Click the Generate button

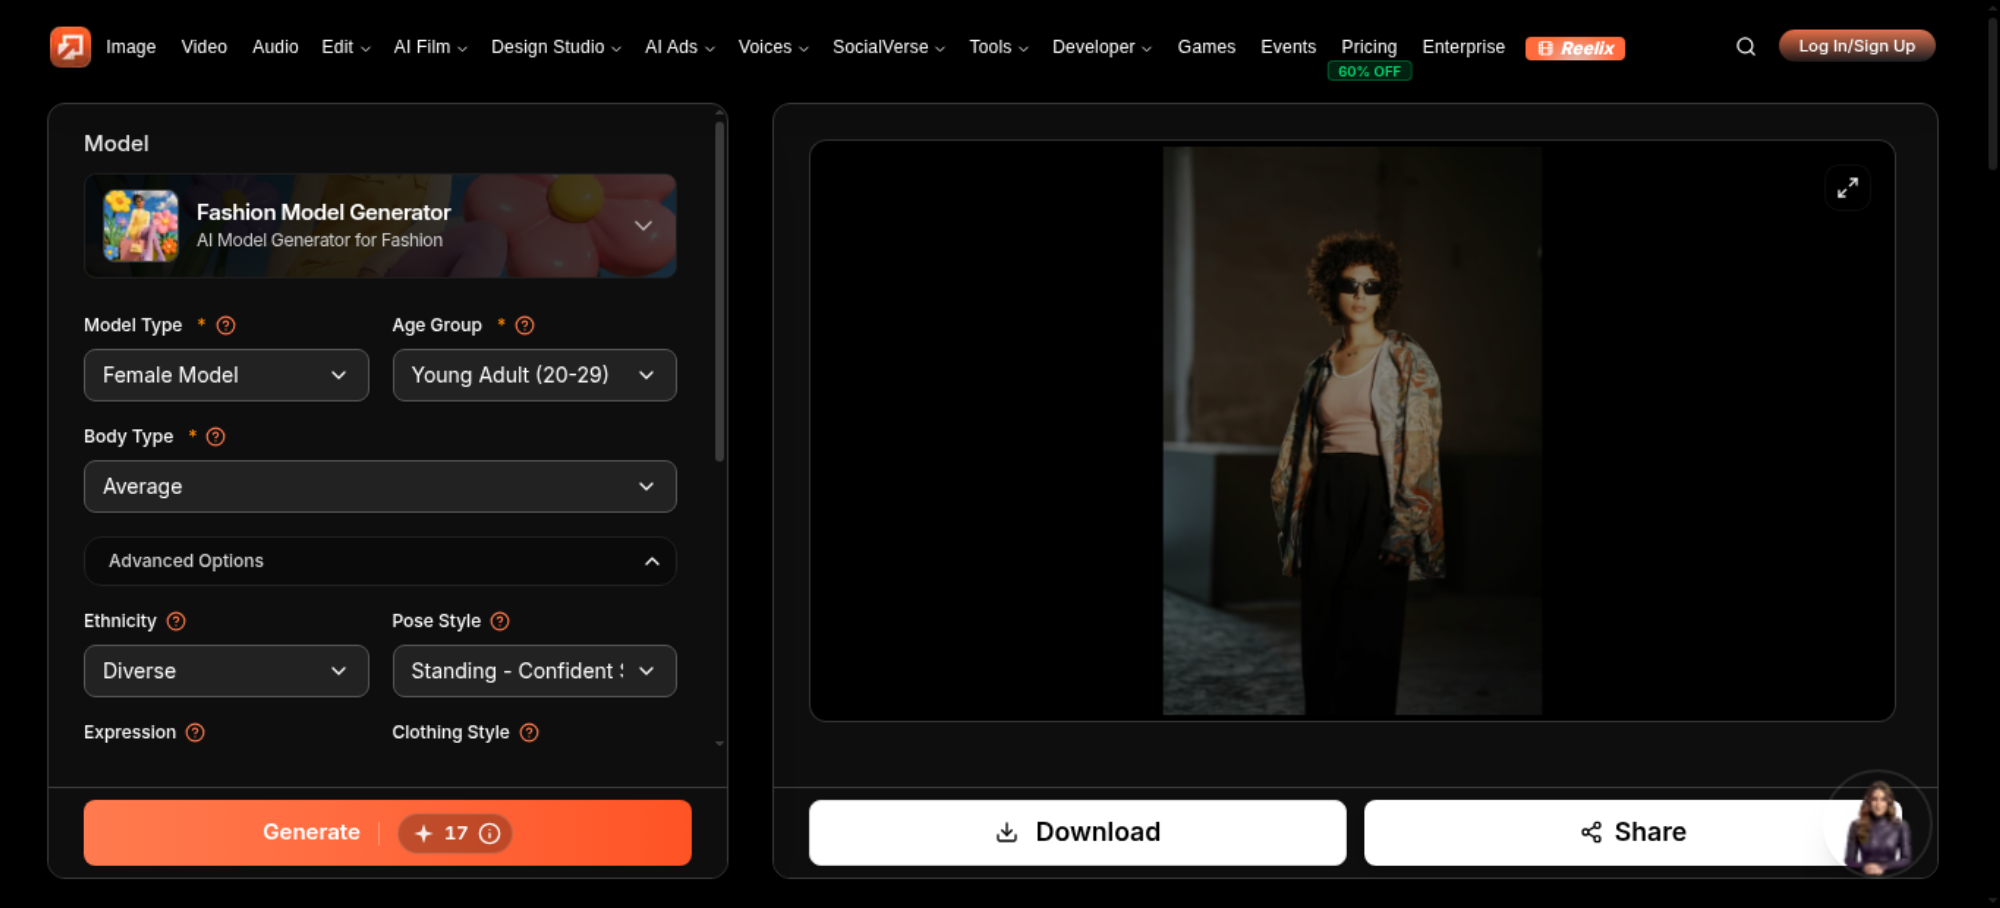[388, 833]
